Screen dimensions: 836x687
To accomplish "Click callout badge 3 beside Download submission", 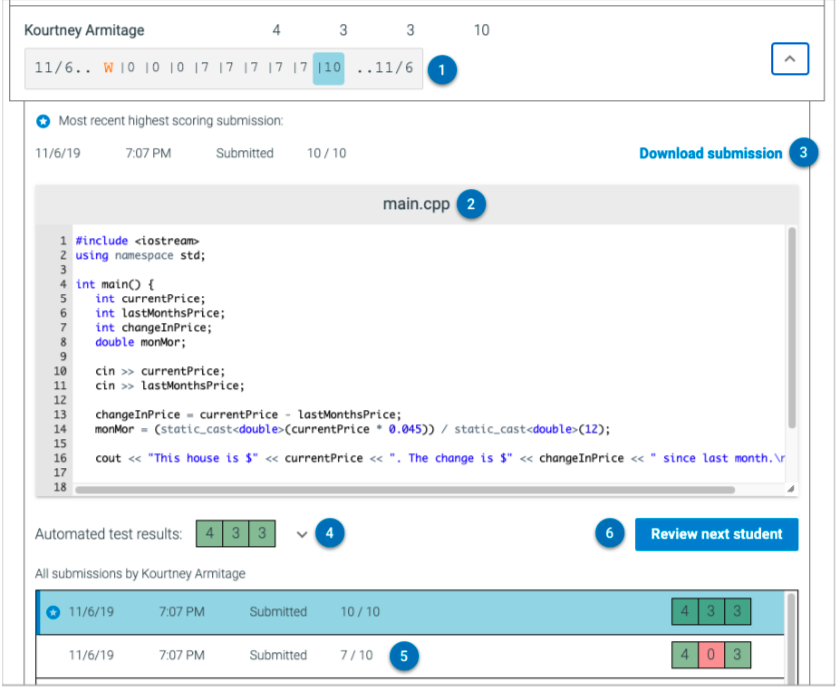I will click(x=803, y=152).
